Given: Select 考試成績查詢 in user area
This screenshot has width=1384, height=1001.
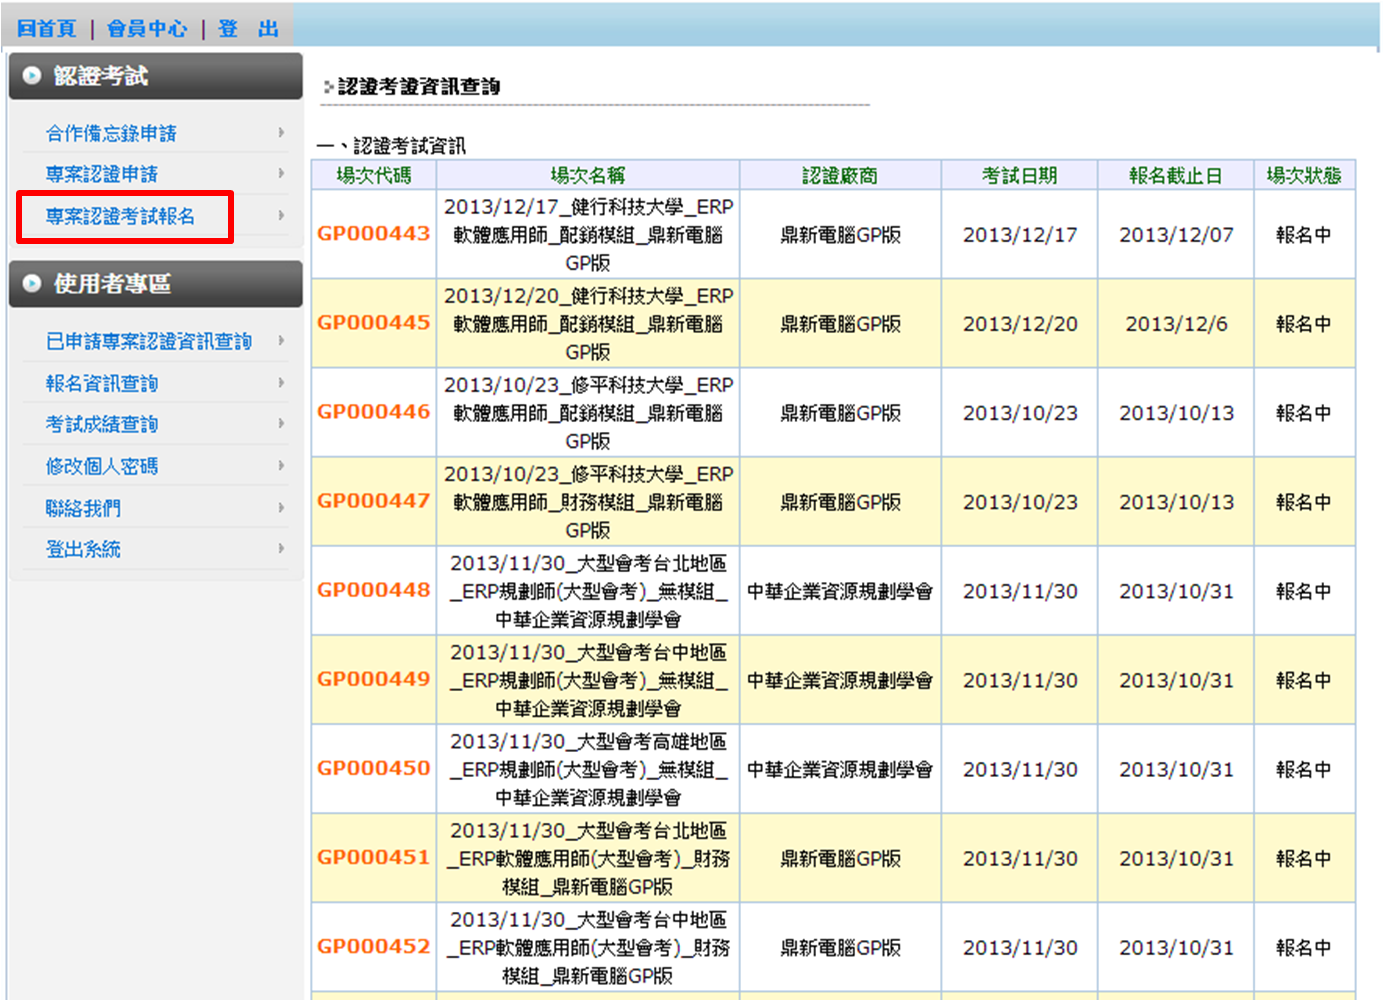Looking at the screenshot, I should (102, 425).
